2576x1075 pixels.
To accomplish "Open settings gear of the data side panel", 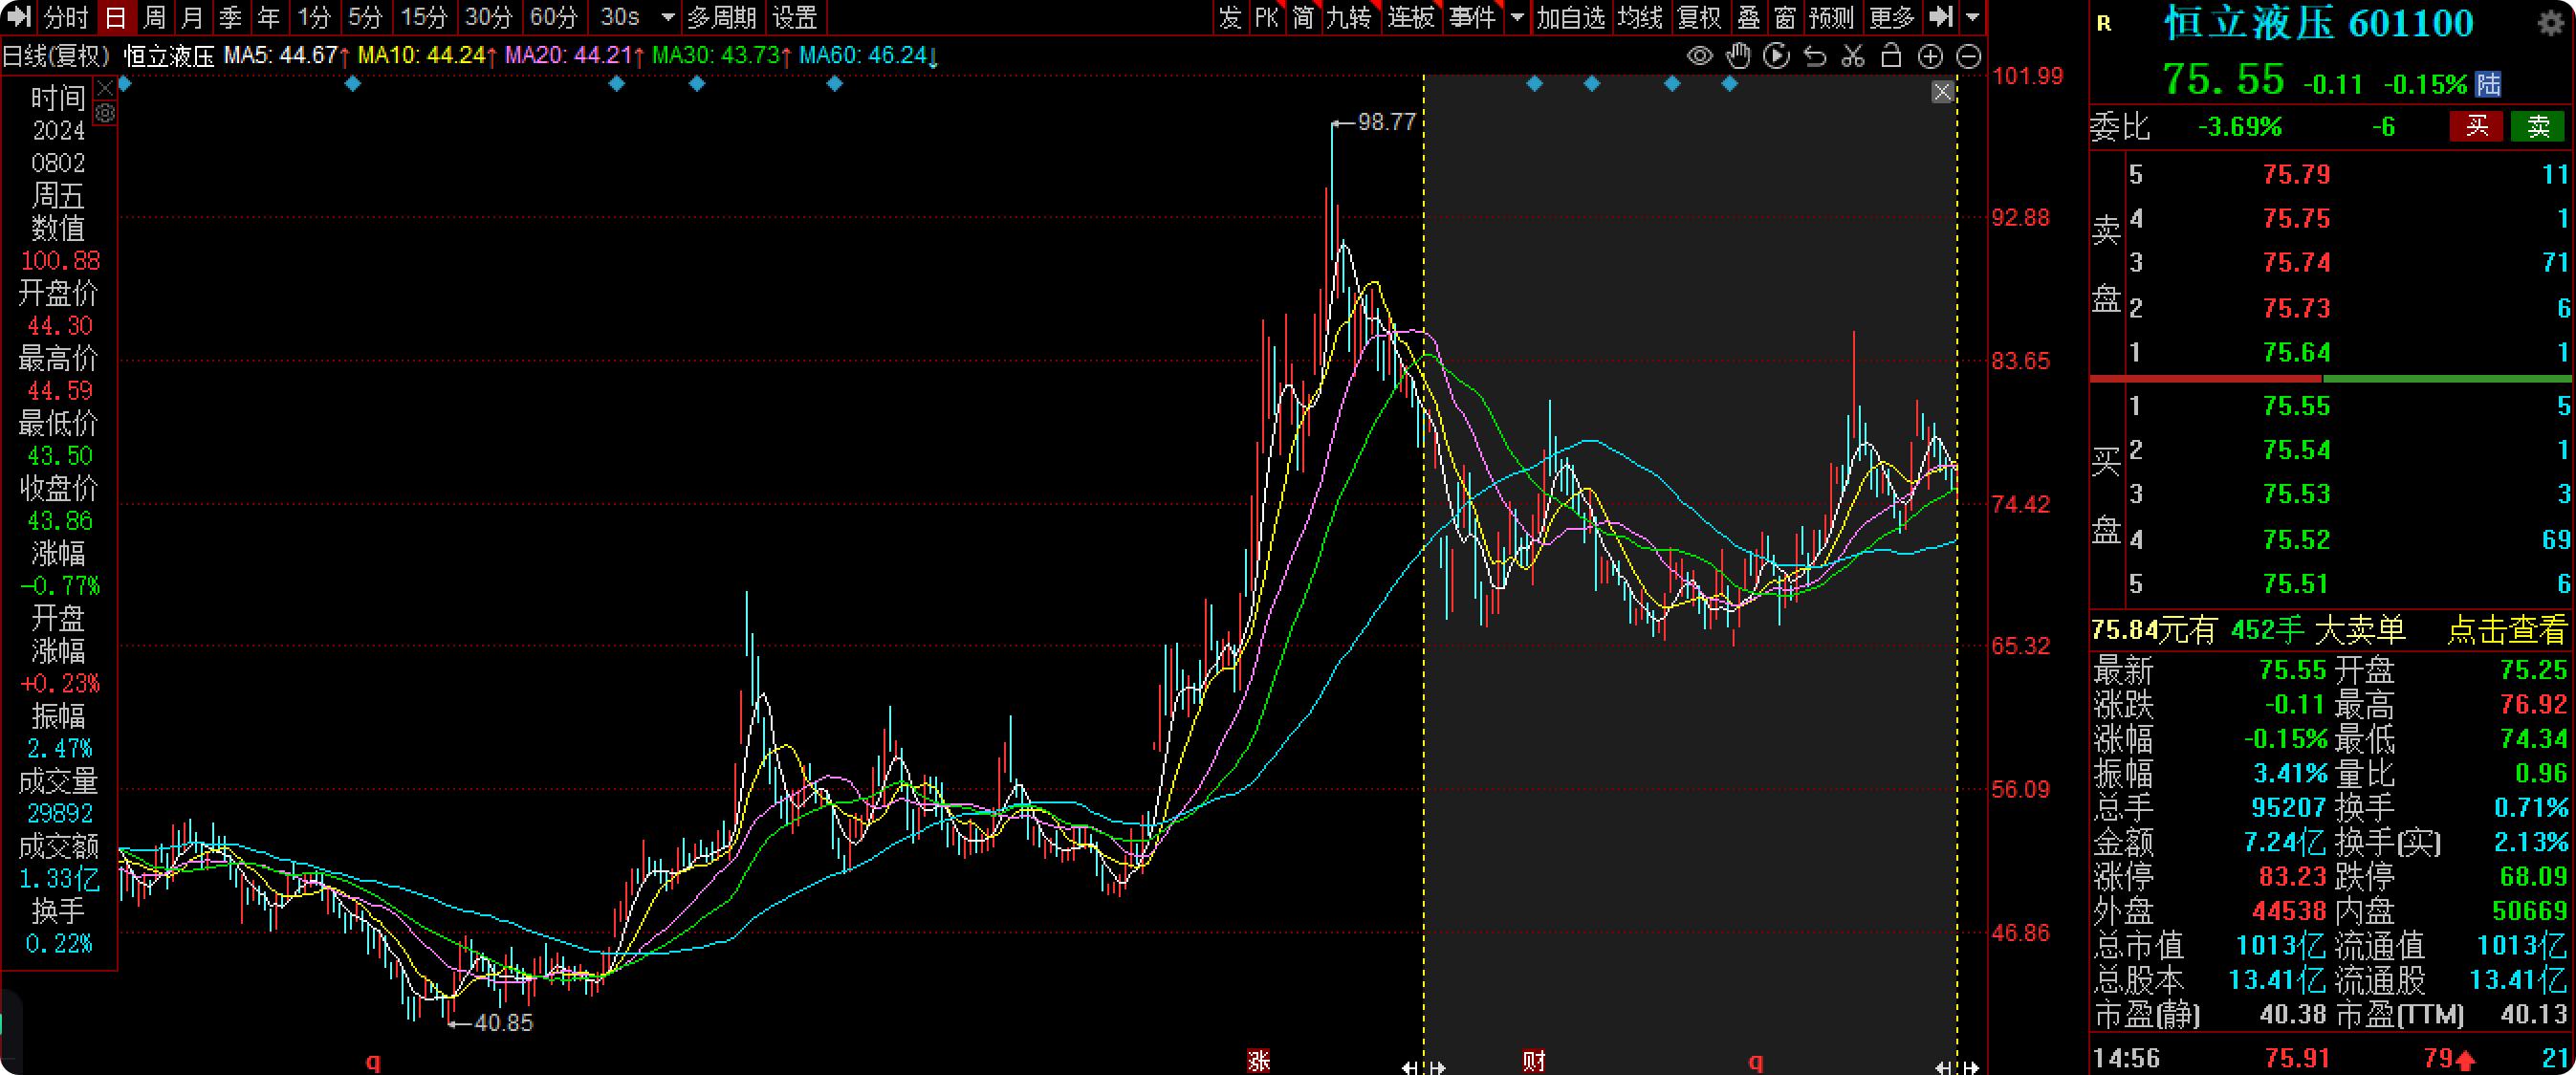I will coord(105,114).
